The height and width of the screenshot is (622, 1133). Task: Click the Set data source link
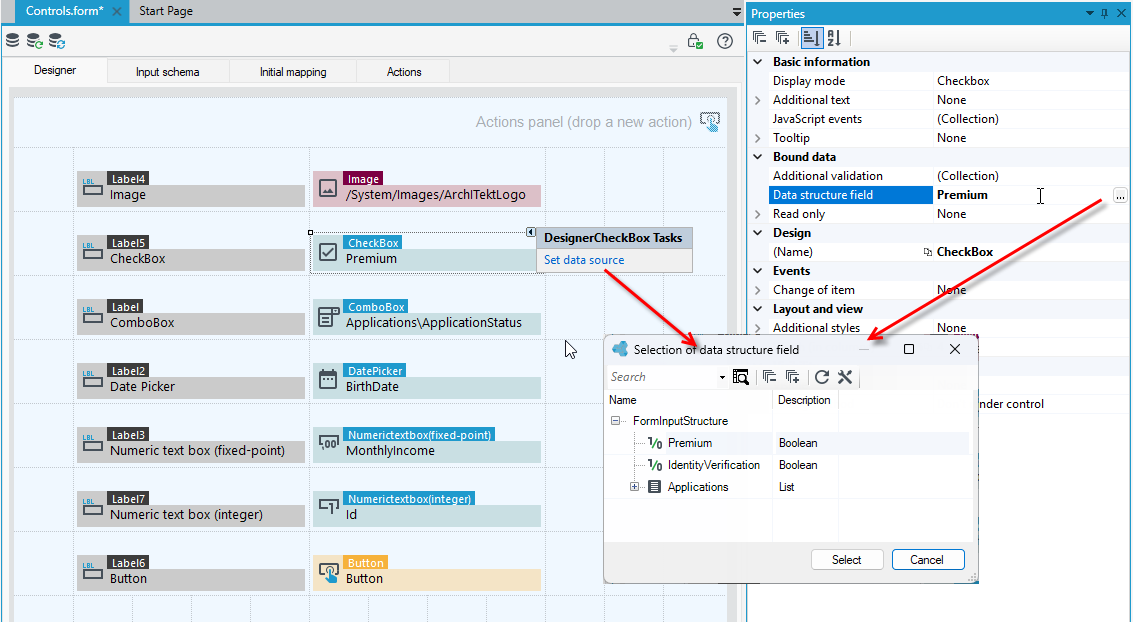[x=584, y=259]
